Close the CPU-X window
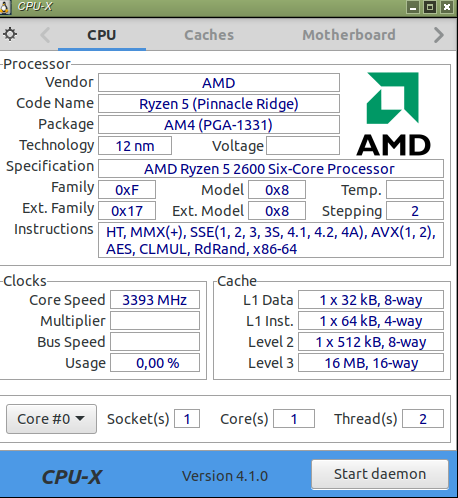Screen dimensions: 458x498 pos(447,7)
